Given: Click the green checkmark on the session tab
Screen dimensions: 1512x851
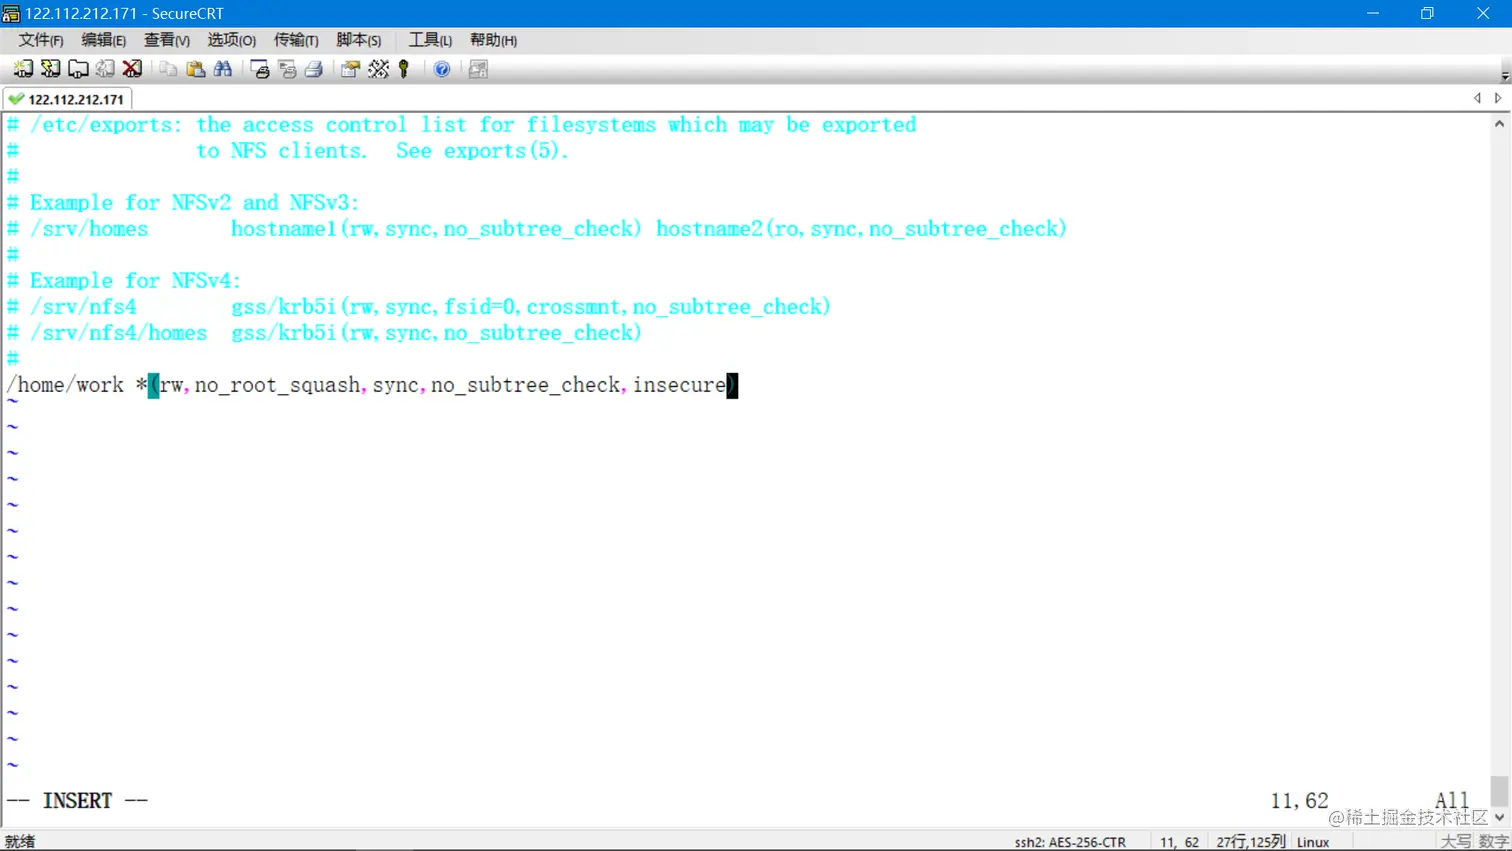Looking at the screenshot, I should click(x=15, y=99).
